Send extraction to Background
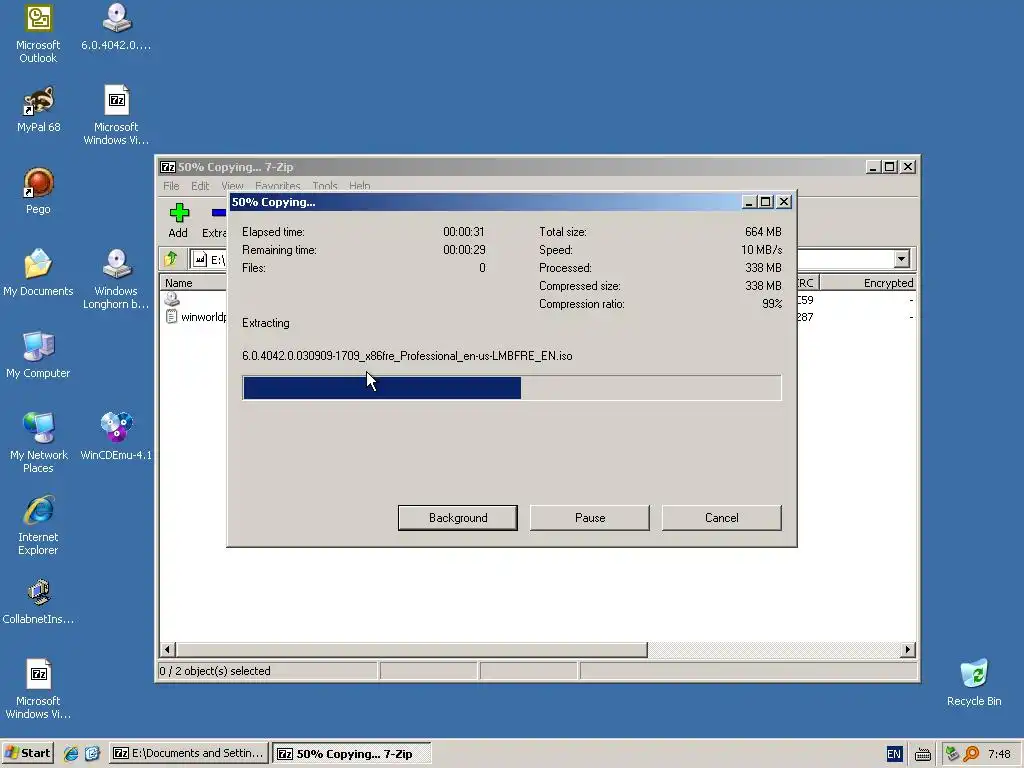 pos(458,518)
